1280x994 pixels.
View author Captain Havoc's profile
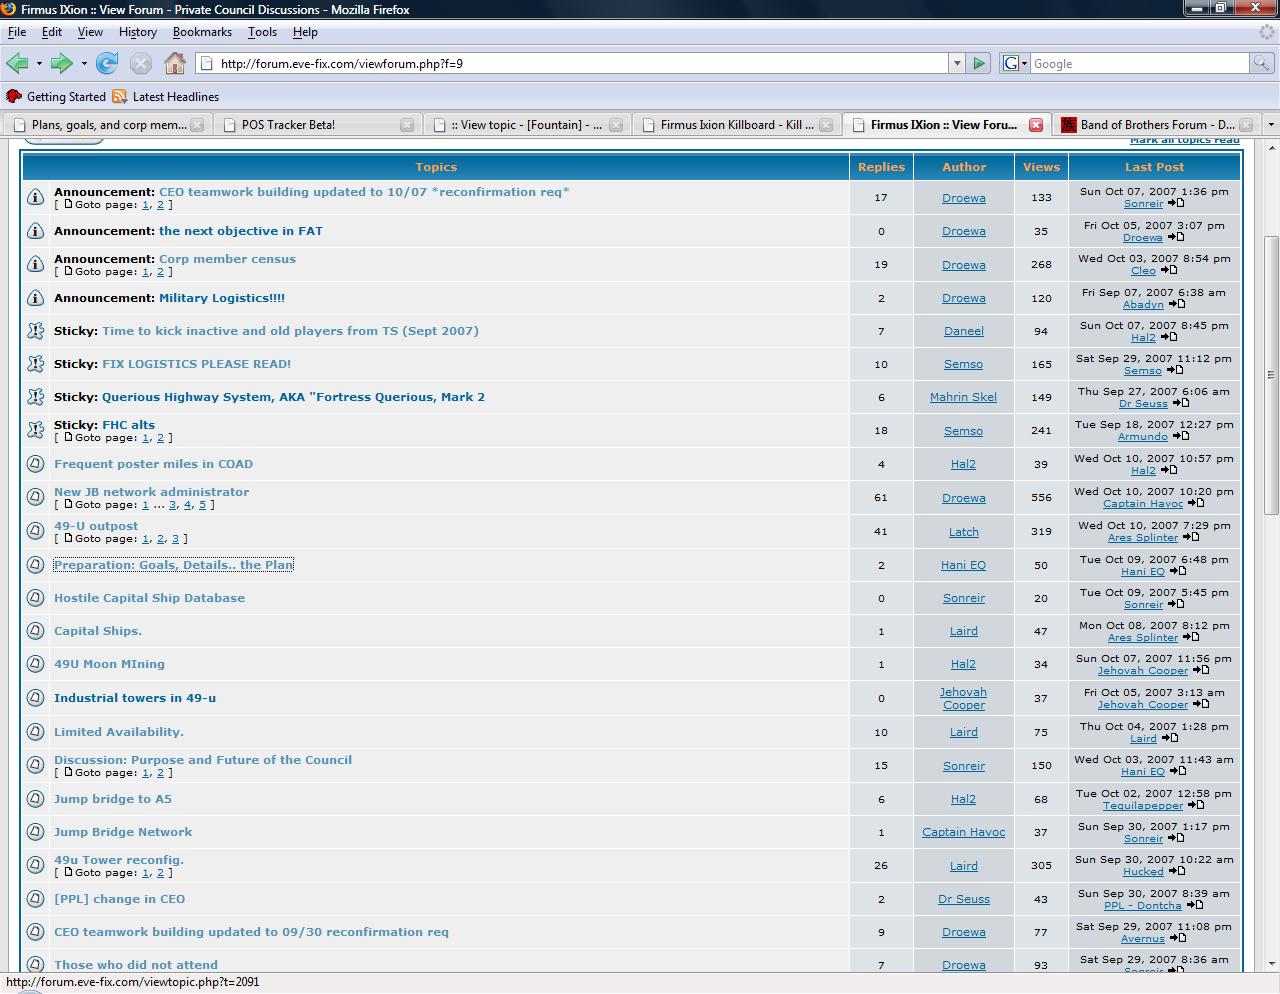[x=964, y=832]
